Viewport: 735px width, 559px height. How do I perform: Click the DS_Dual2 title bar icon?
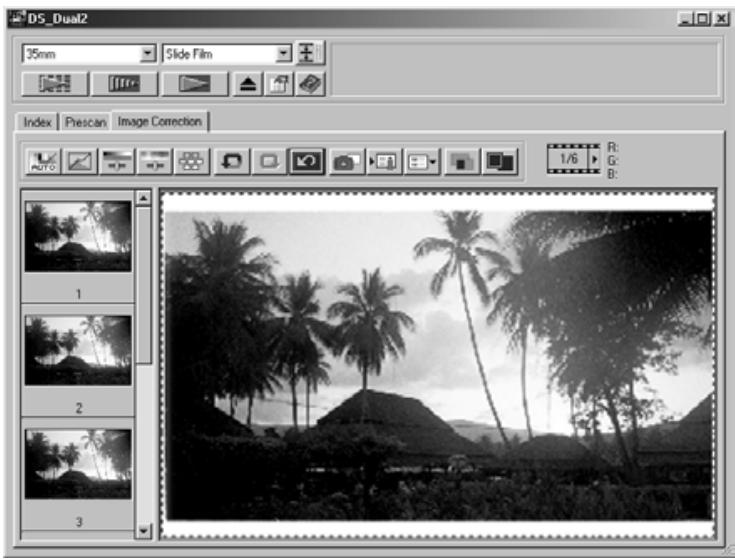pos(18,19)
